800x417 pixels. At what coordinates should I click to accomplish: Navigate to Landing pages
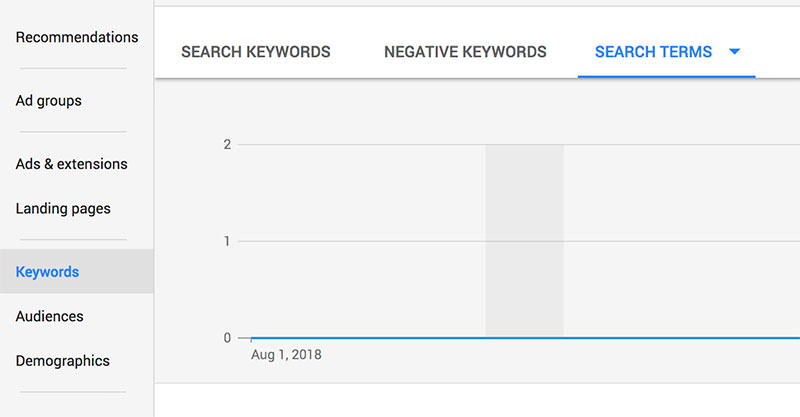(x=63, y=209)
